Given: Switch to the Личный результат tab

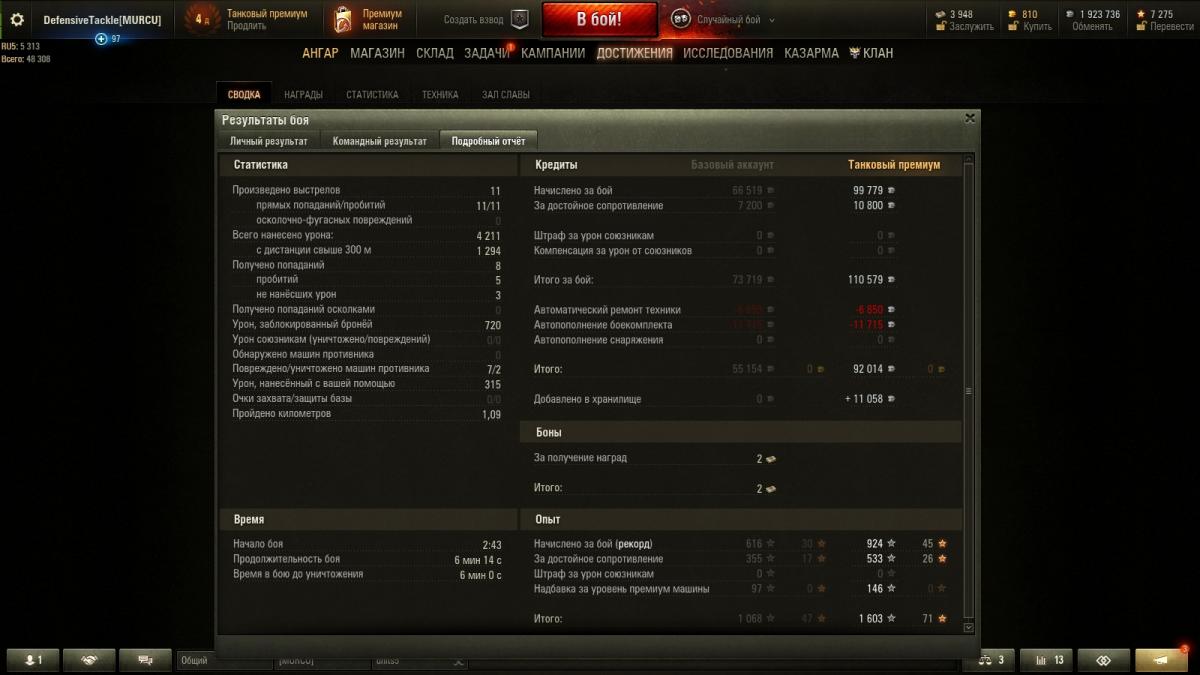Looking at the screenshot, I should [269, 141].
